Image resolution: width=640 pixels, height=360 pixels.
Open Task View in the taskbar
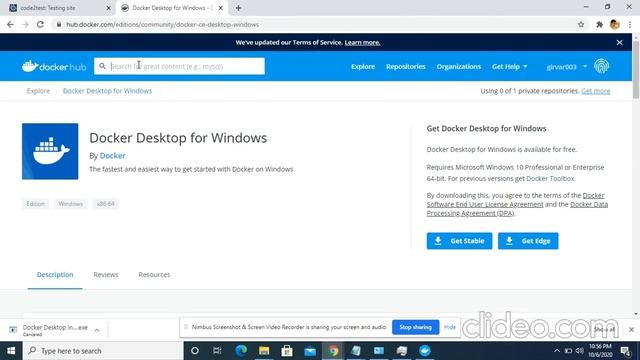(x=217, y=351)
